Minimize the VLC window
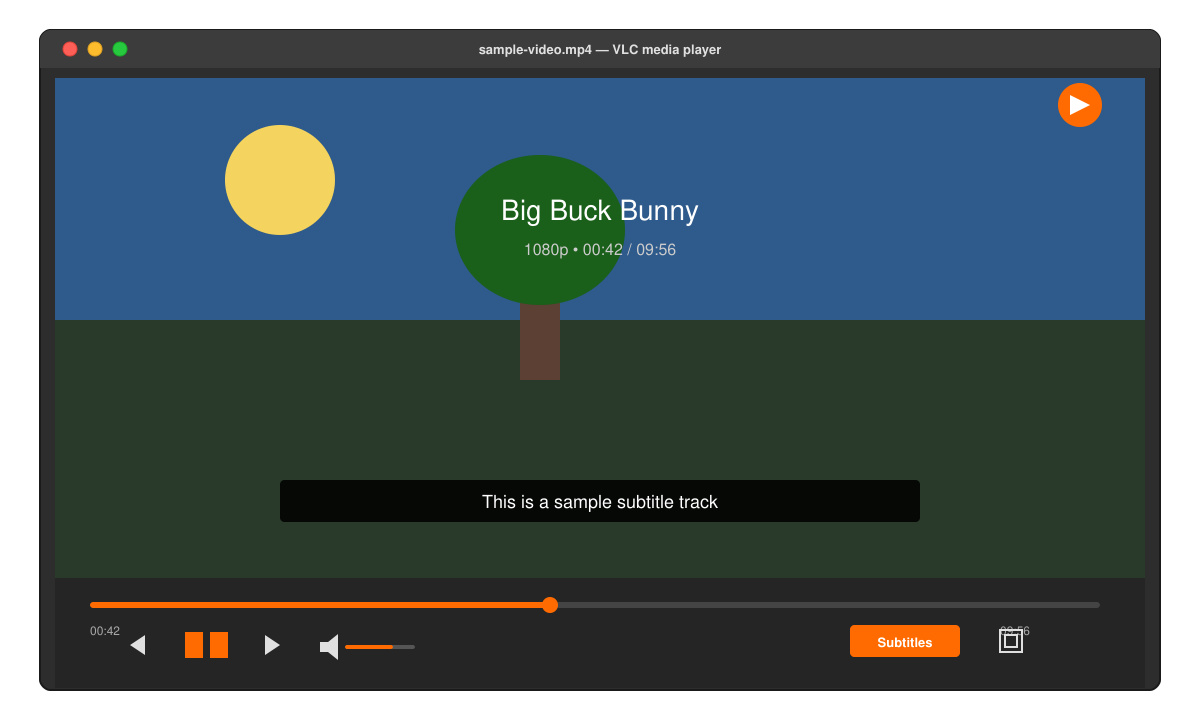Screen dimensions: 1200x720 click(95, 49)
